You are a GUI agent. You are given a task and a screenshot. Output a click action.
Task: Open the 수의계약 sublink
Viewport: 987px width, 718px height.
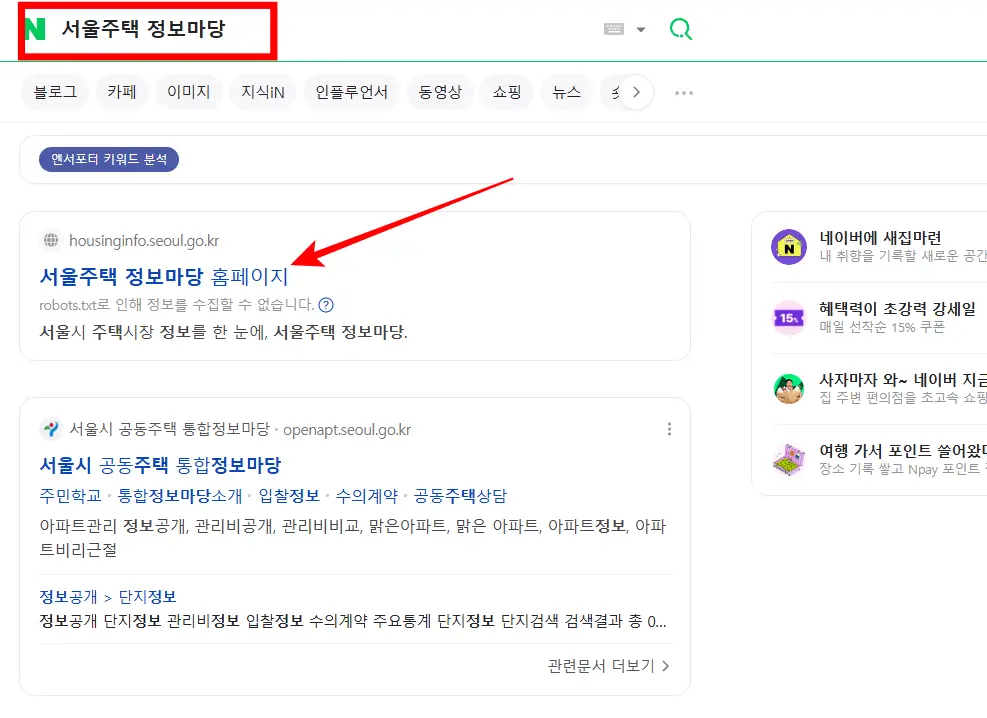click(367, 496)
